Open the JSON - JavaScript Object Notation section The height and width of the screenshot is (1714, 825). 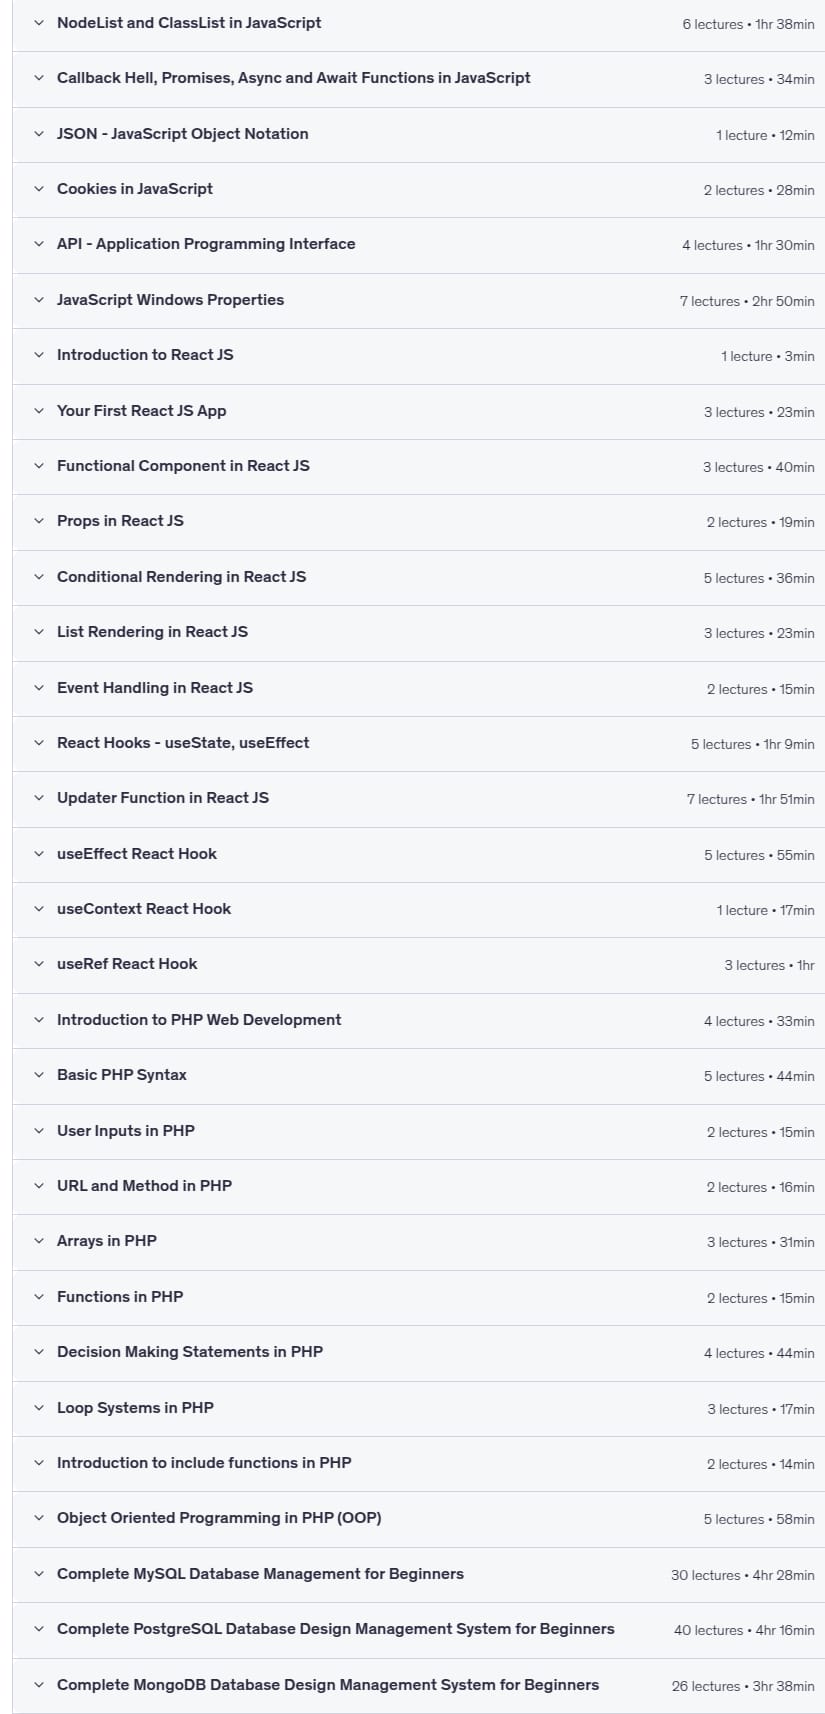click(x=418, y=135)
